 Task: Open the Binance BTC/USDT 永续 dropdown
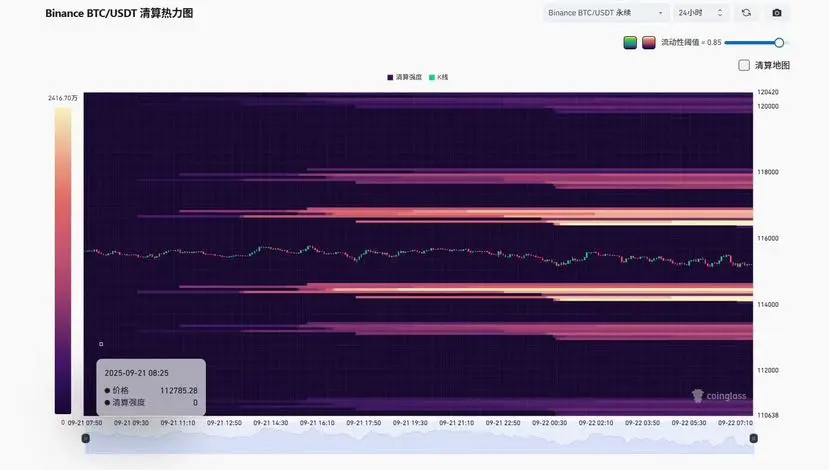click(x=606, y=13)
